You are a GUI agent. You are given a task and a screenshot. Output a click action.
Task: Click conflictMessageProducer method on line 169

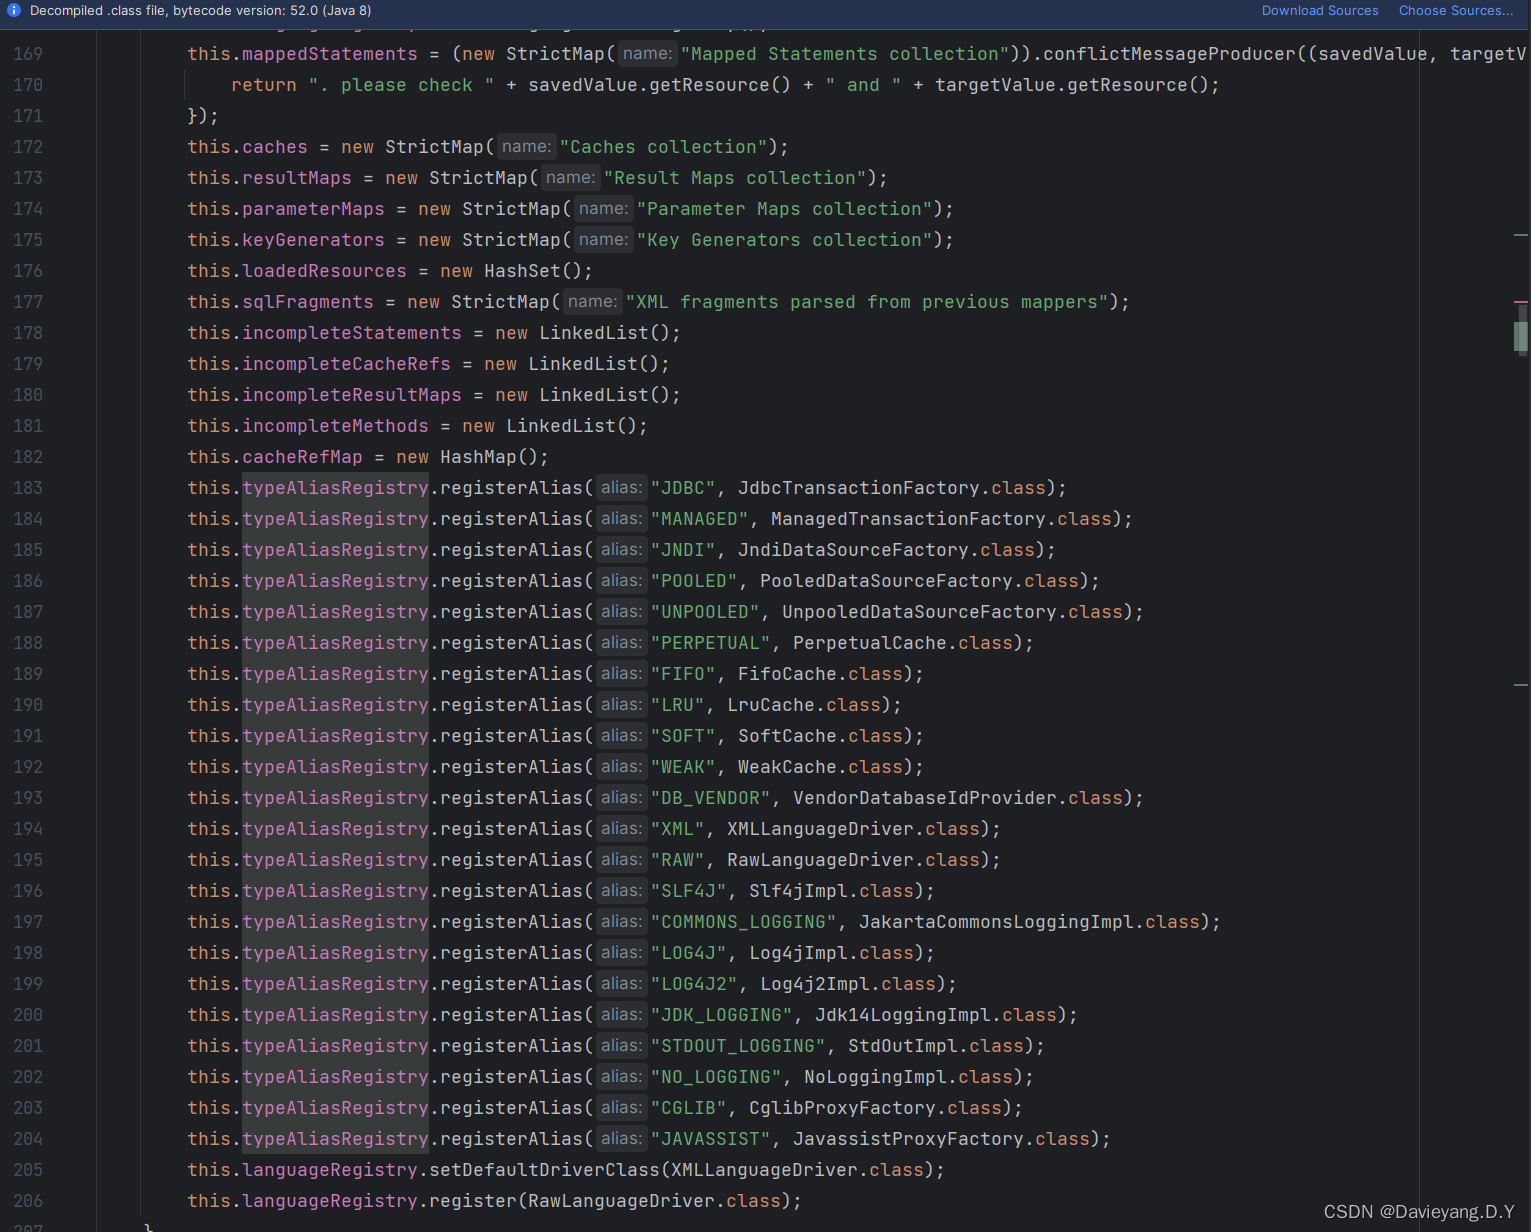1169,54
